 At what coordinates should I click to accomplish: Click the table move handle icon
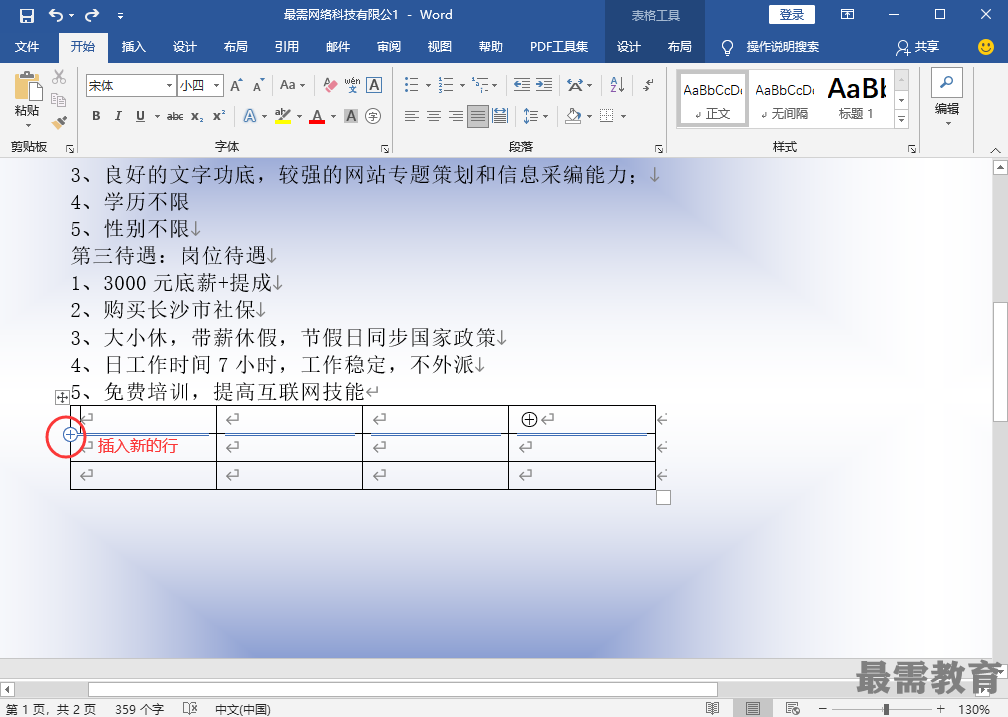[62, 397]
